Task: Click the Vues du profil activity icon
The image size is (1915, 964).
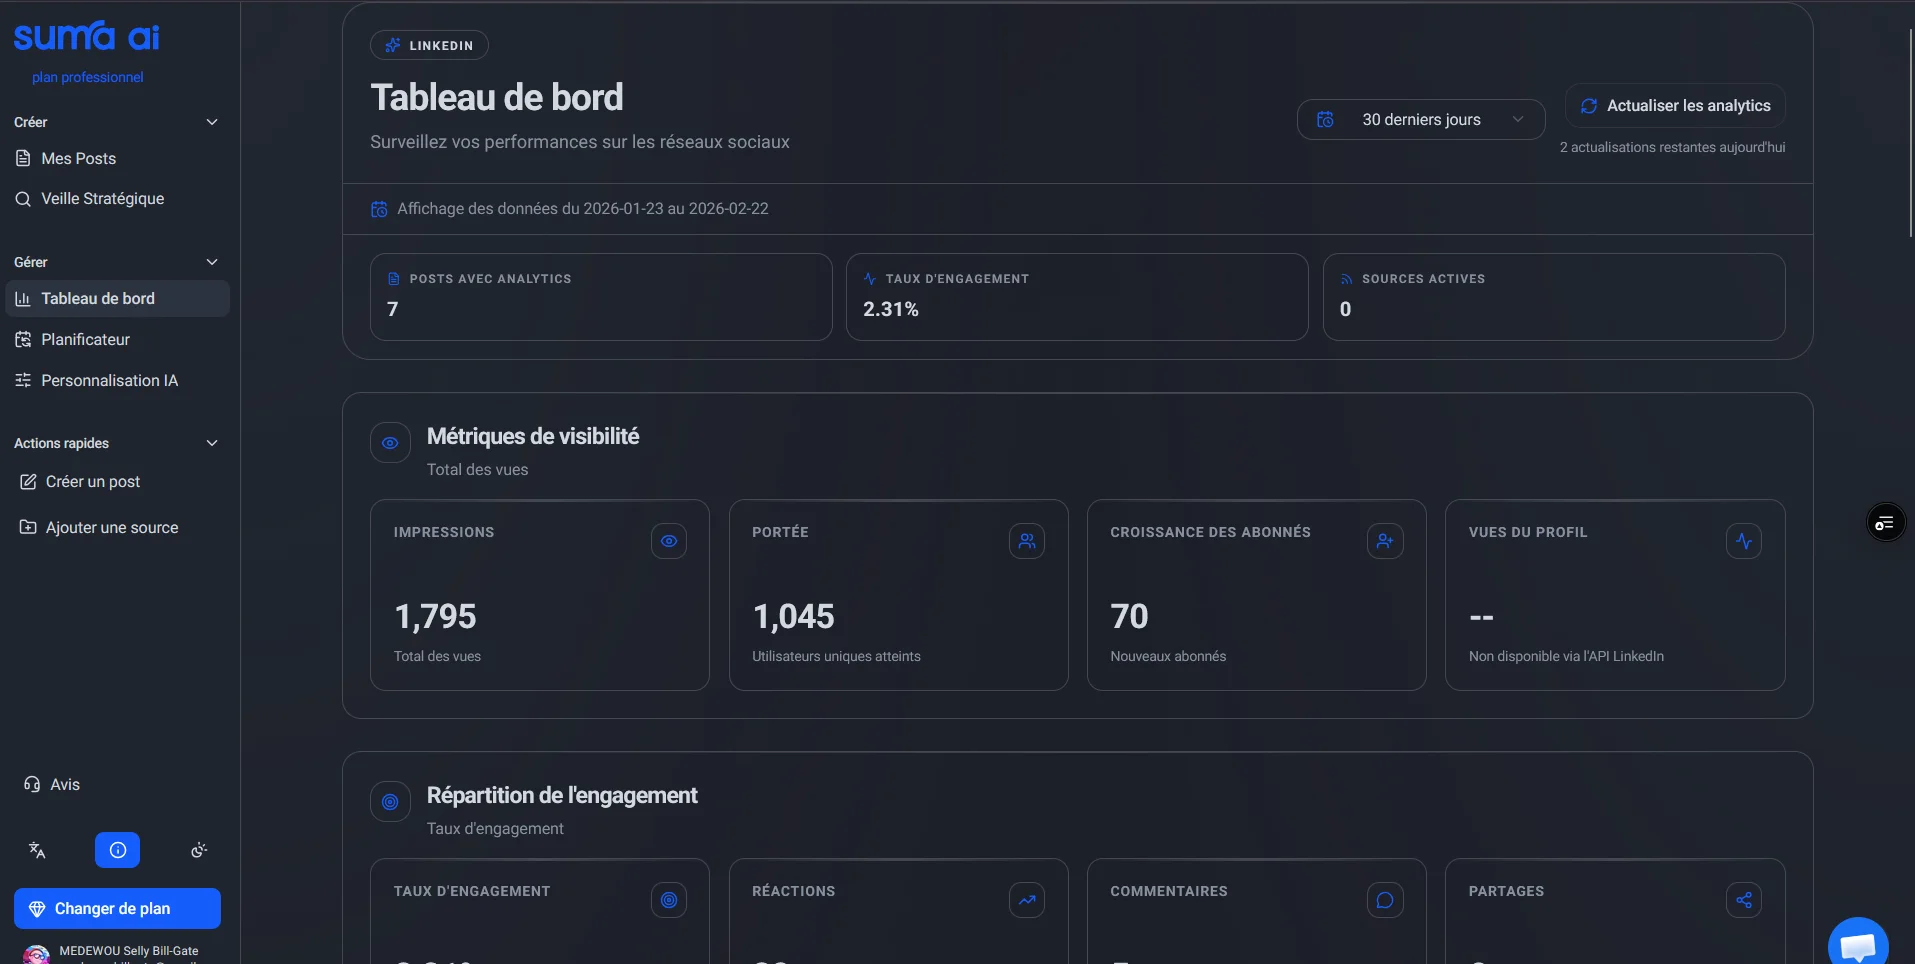Action: point(1743,541)
